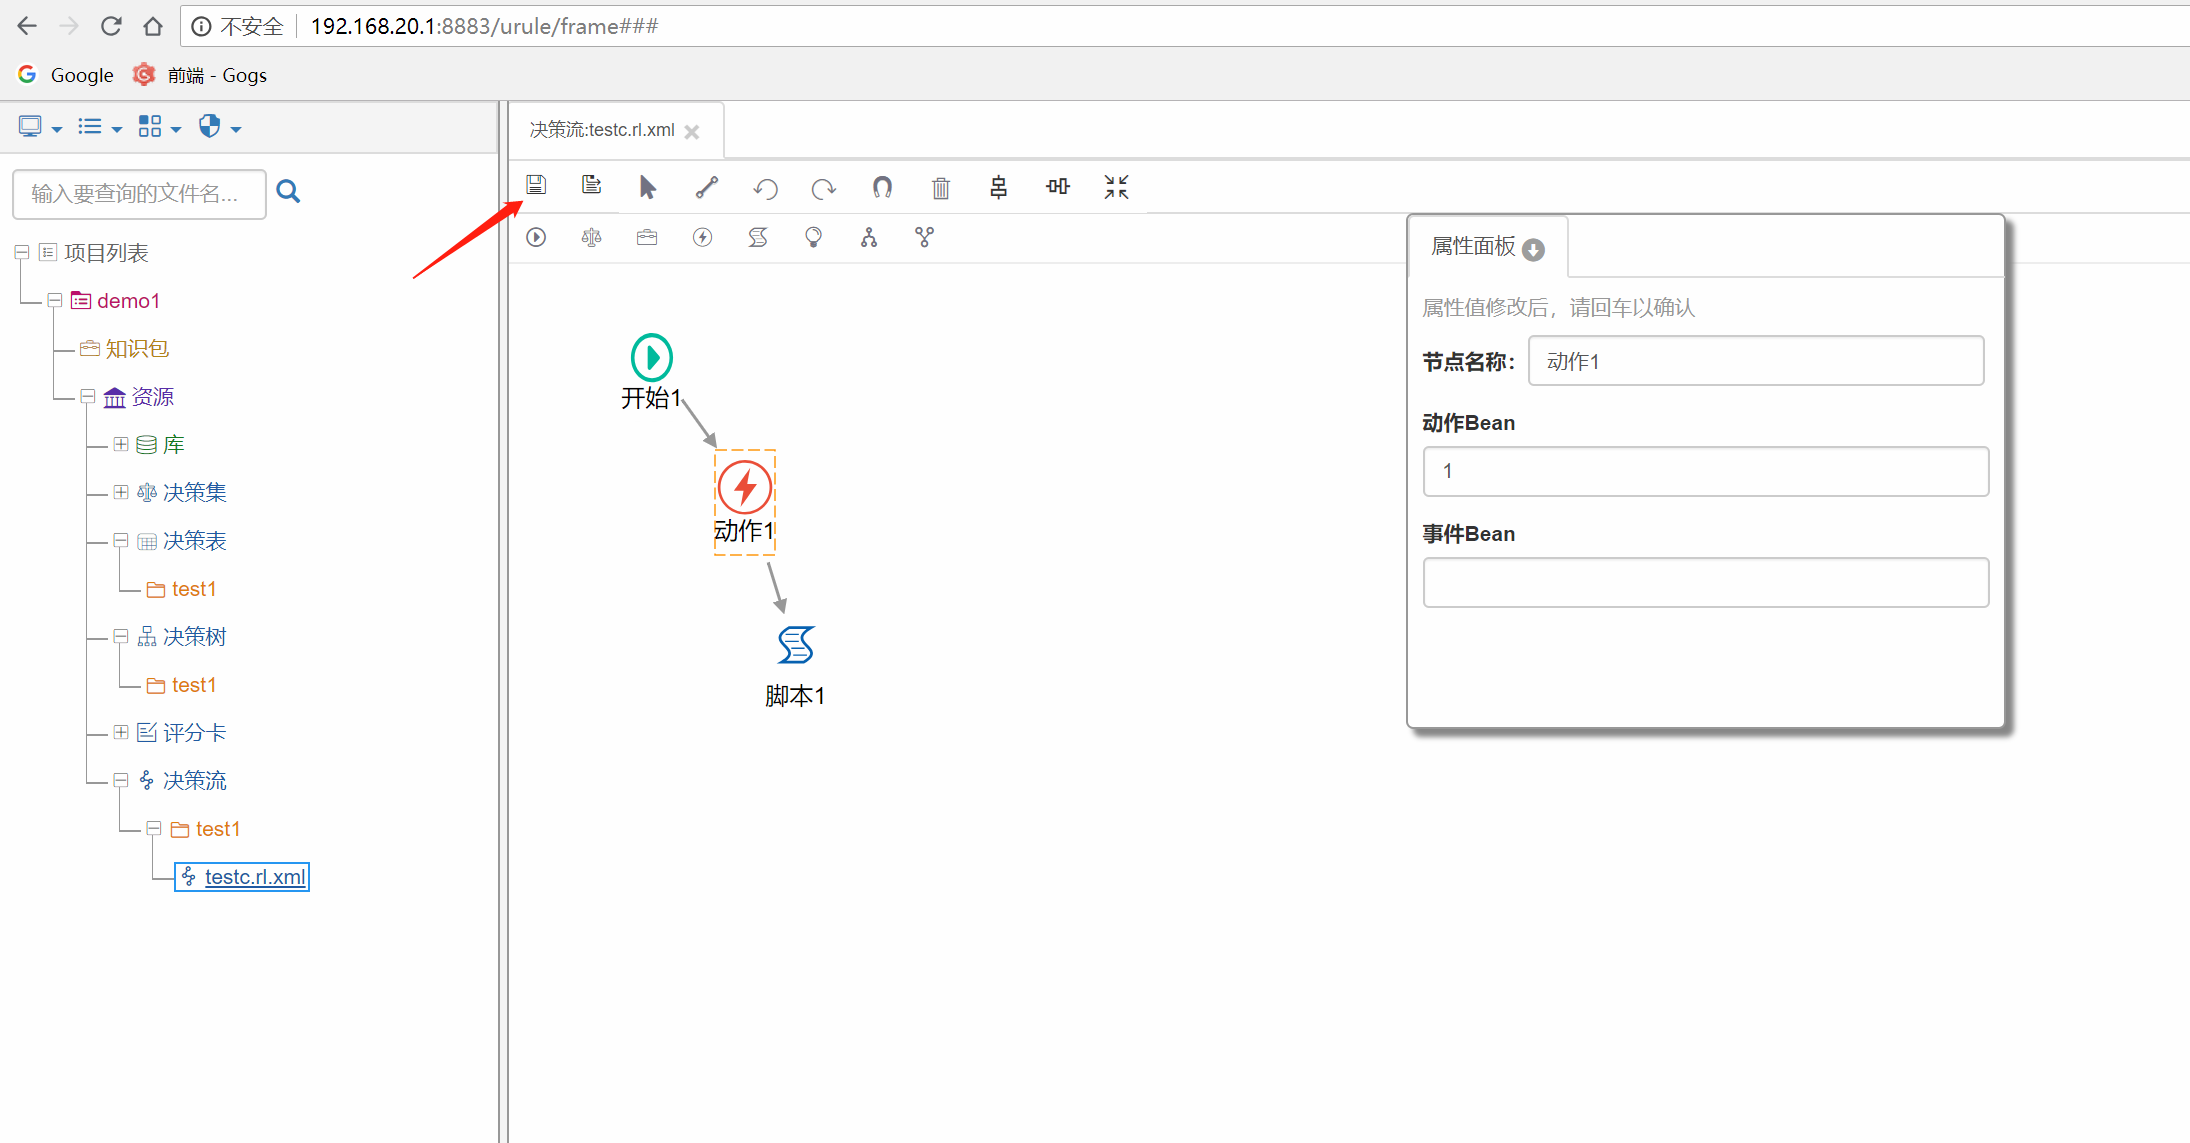The width and height of the screenshot is (2190, 1143).
Task: Switch to the 决策流:testc.rl.xml tab
Action: tap(602, 130)
